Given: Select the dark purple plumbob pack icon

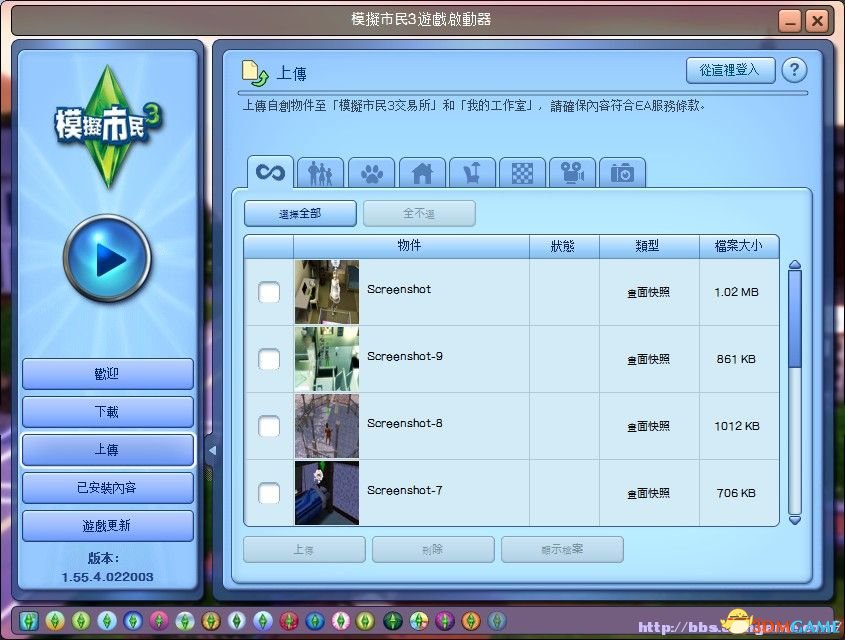Looking at the screenshot, I should coord(445,621).
